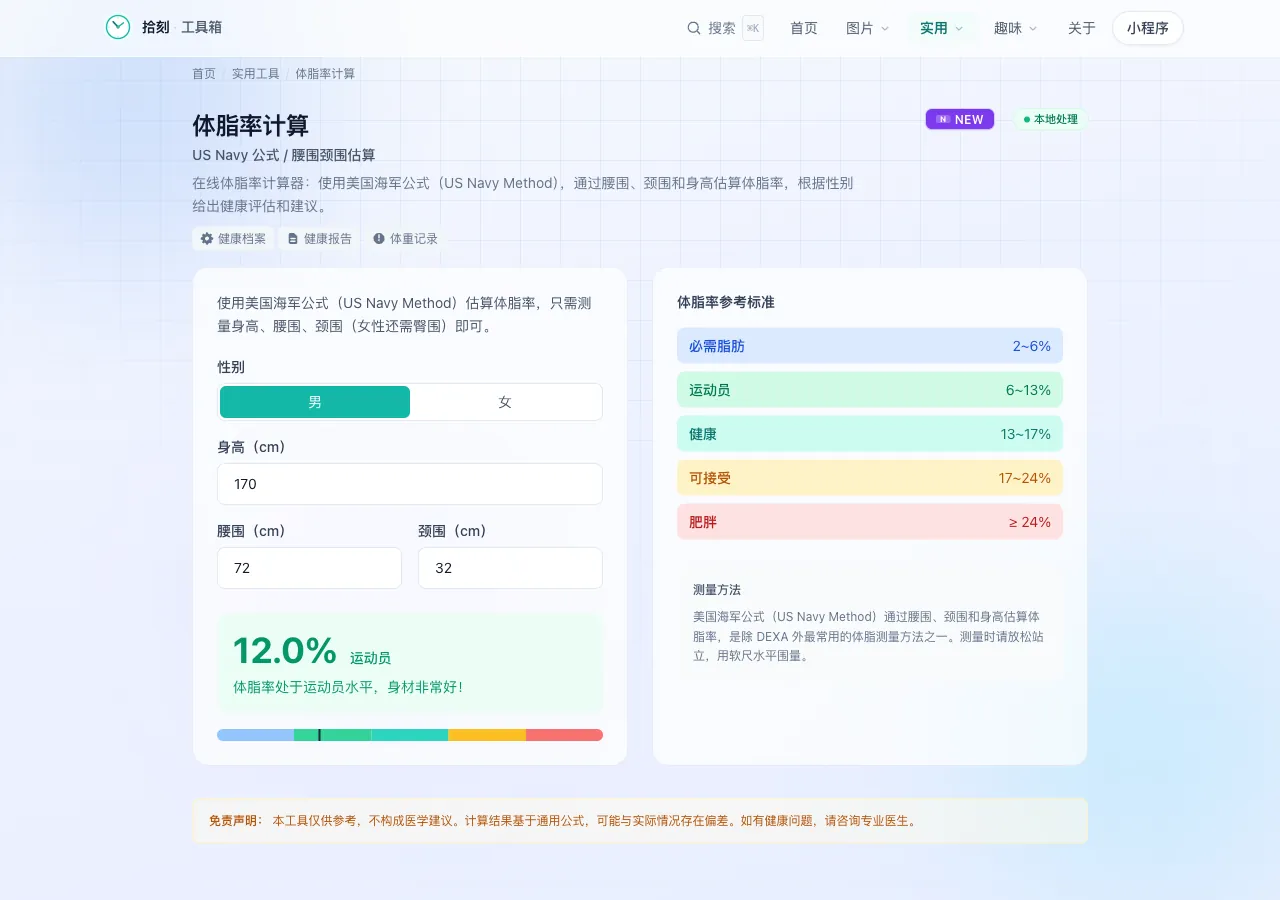Click the 可接受 17~24% reference row
This screenshot has height=900, width=1280.
tap(870, 478)
